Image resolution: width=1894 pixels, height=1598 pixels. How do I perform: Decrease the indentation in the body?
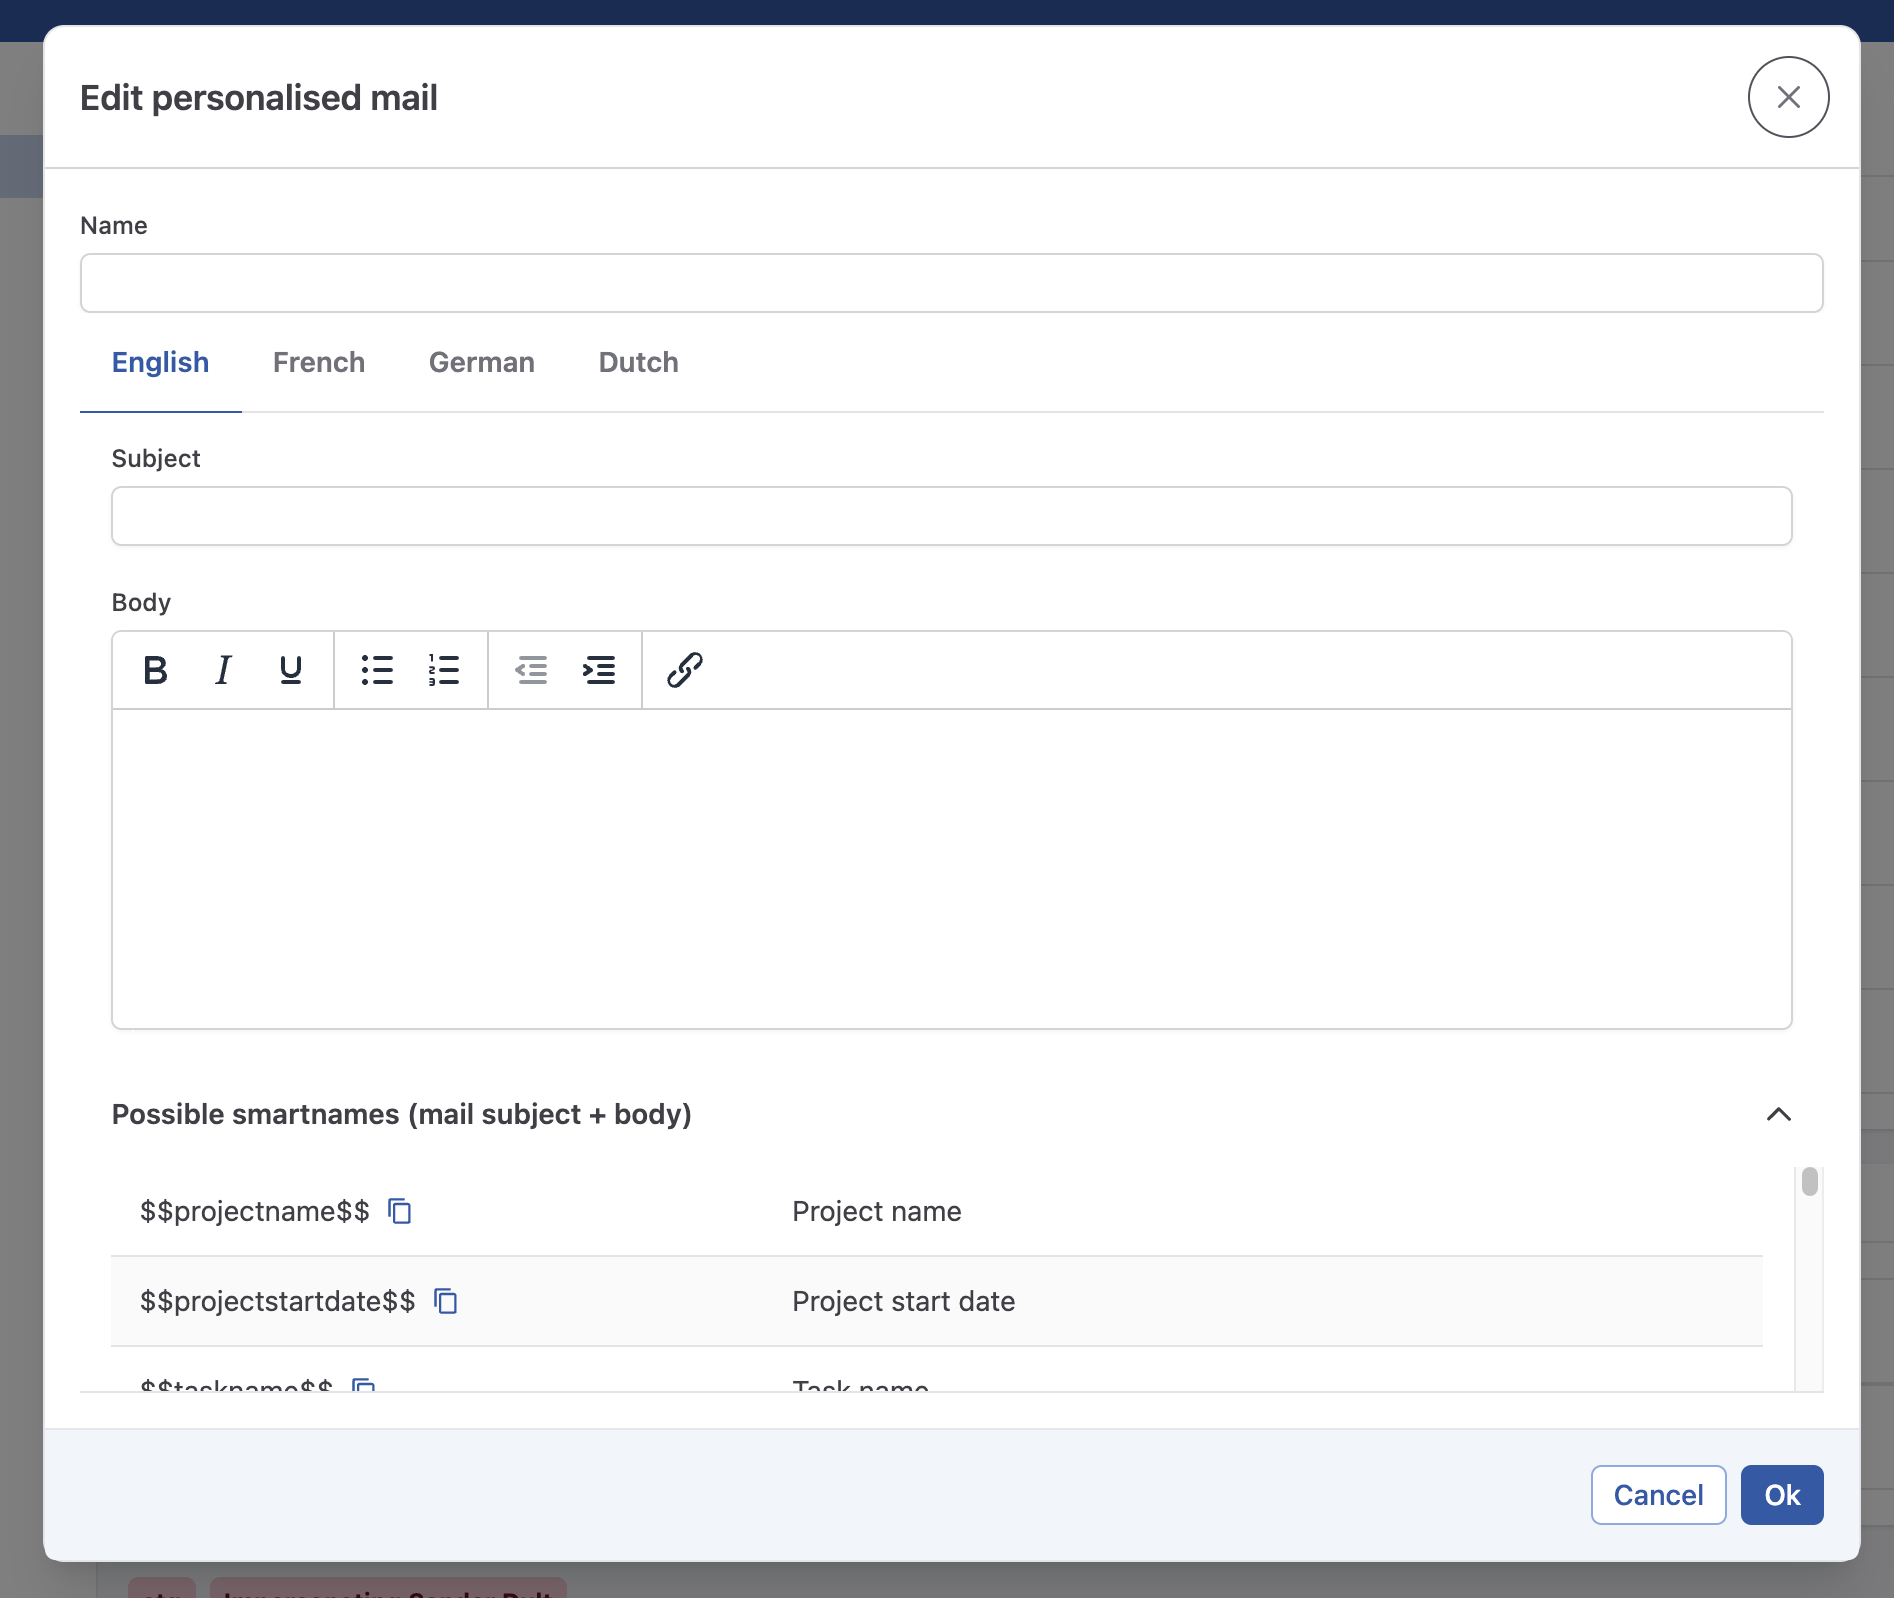pos(531,670)
